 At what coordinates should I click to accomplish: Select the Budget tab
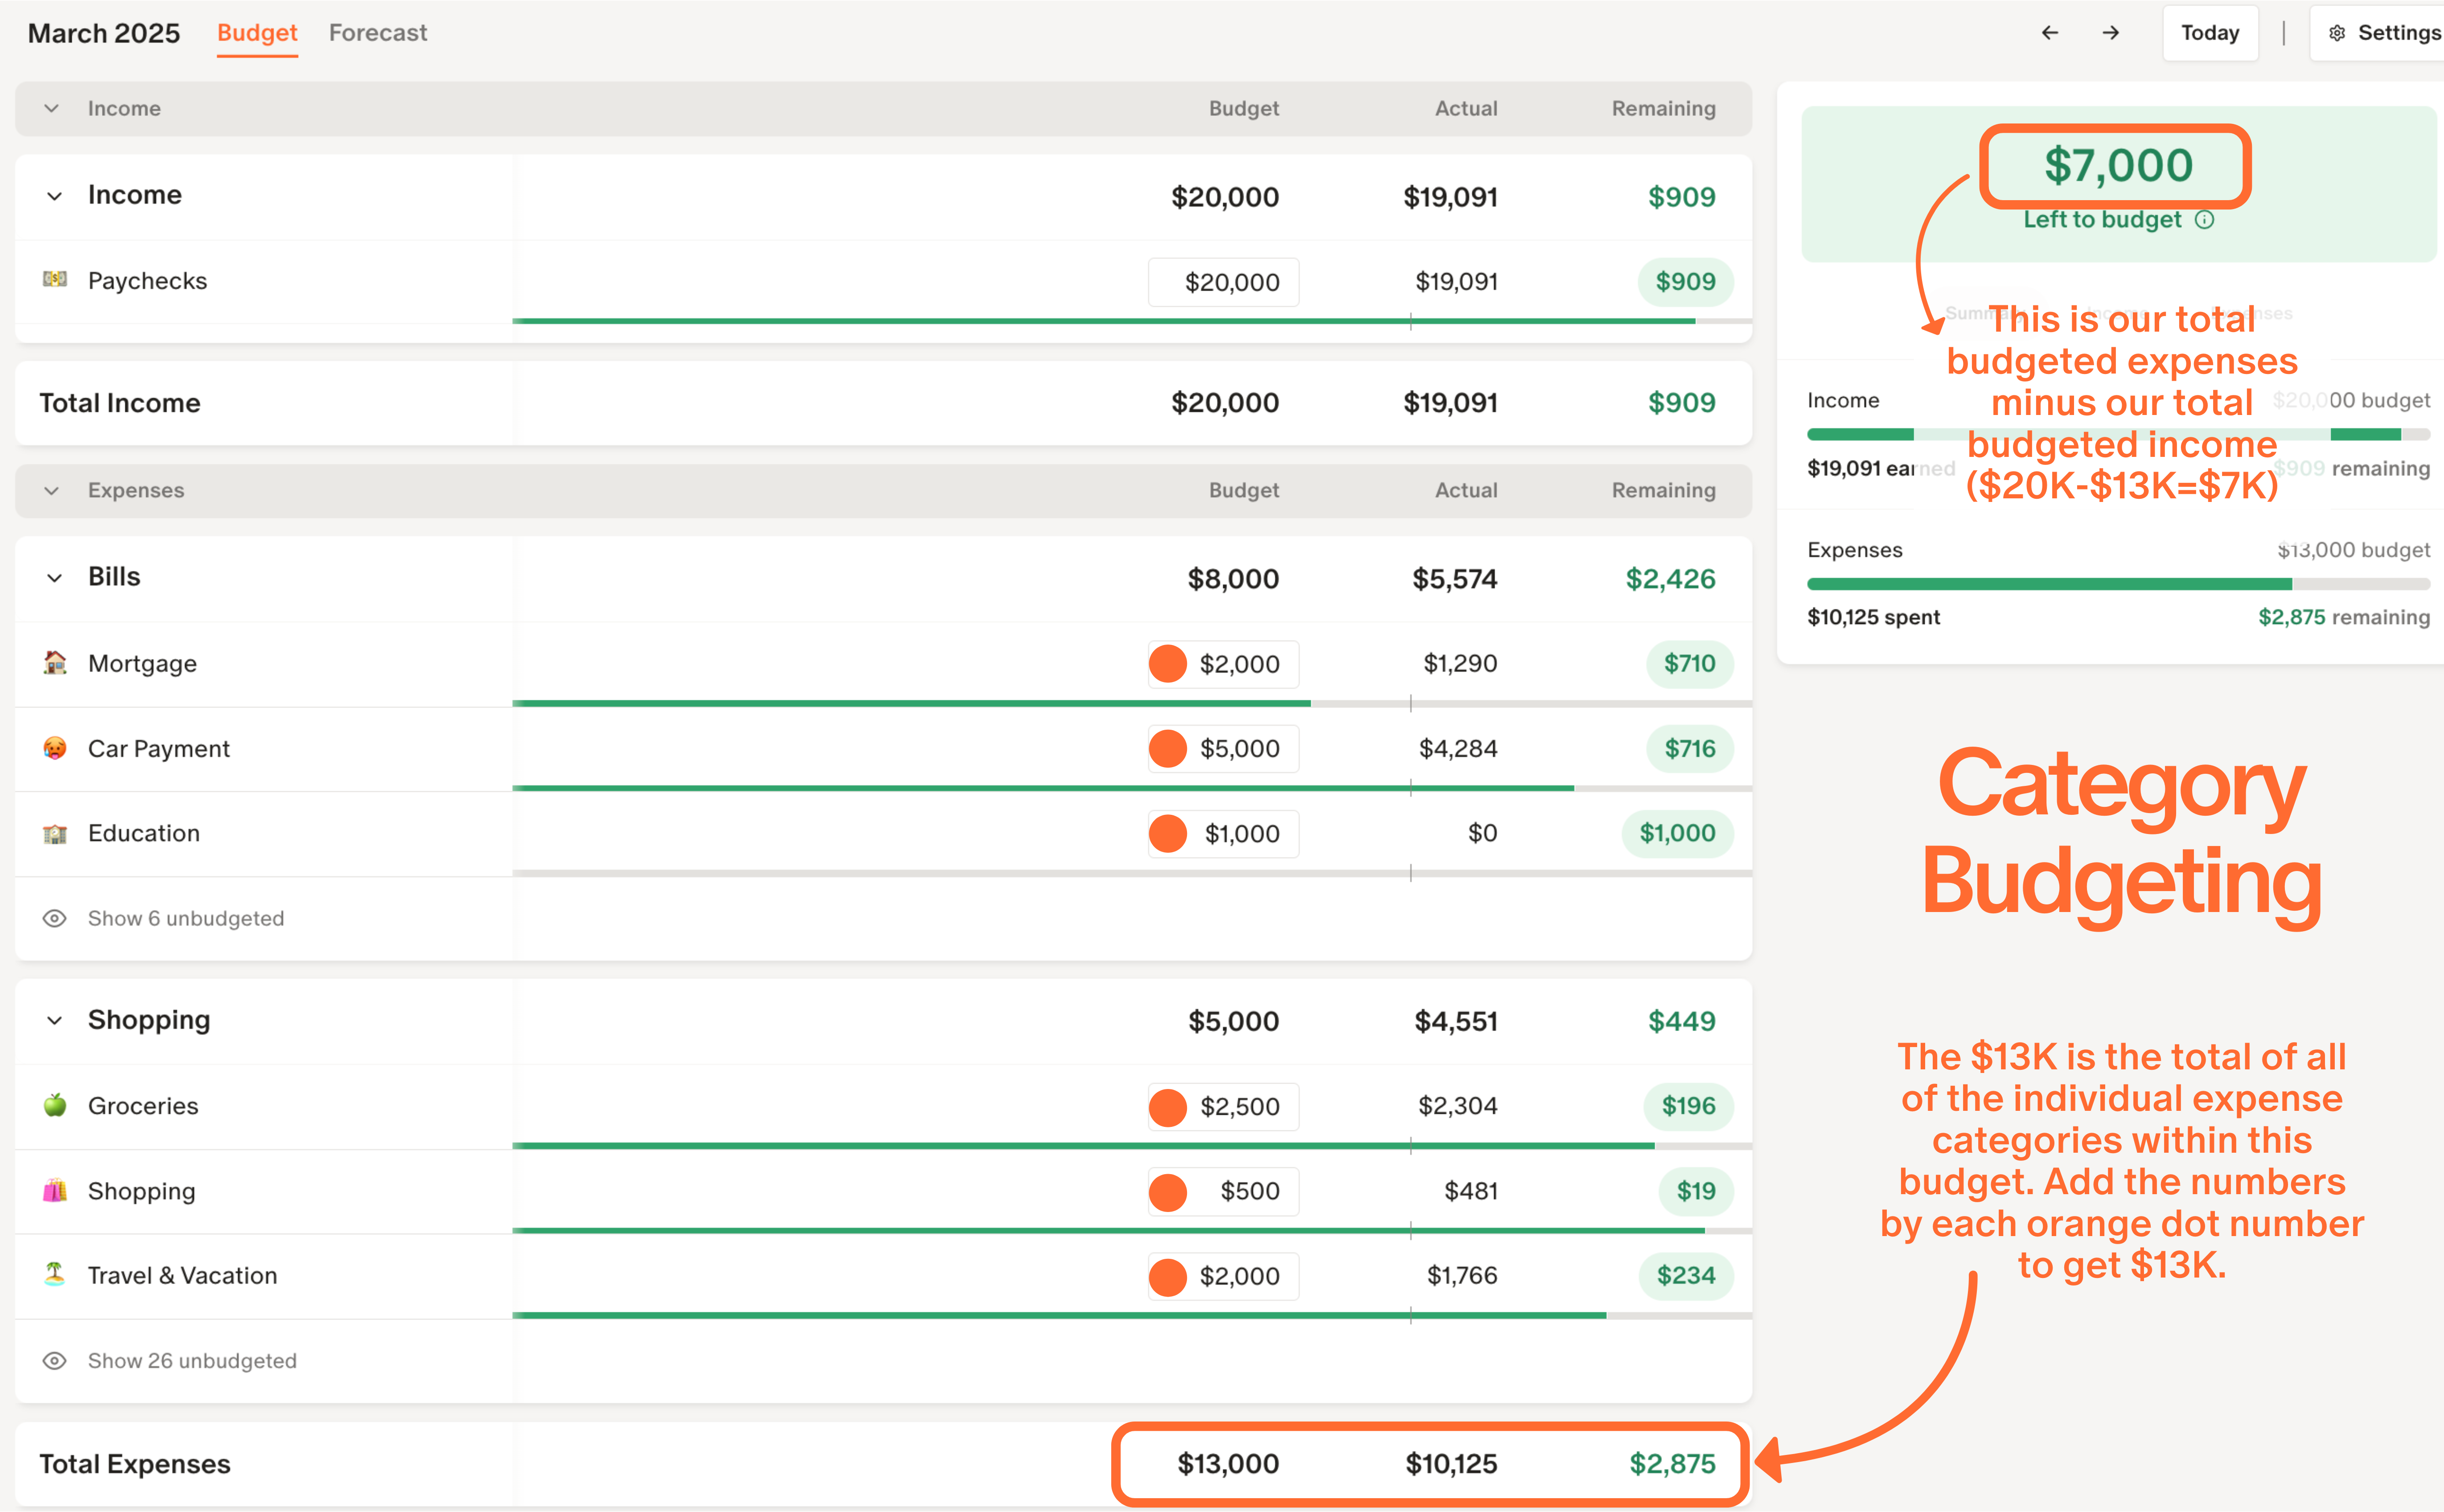(x=257, y=33)
